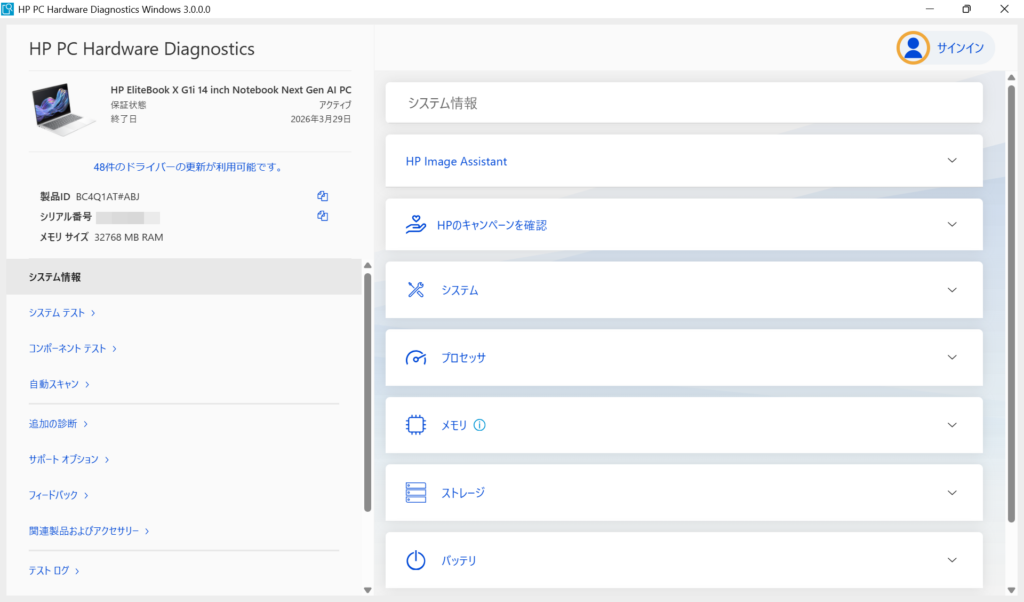
Task: Copy the serial number with copy icon
Action: pos(322,216)
